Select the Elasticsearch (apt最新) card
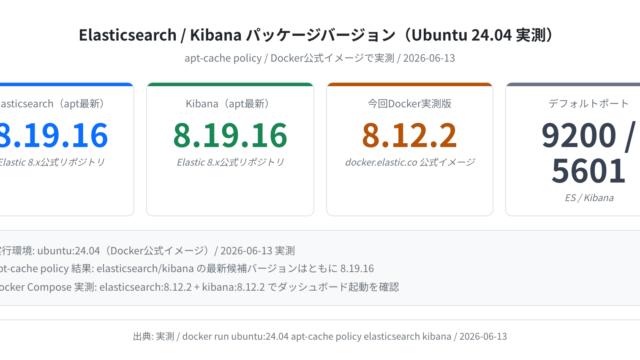 coord(67,149)
